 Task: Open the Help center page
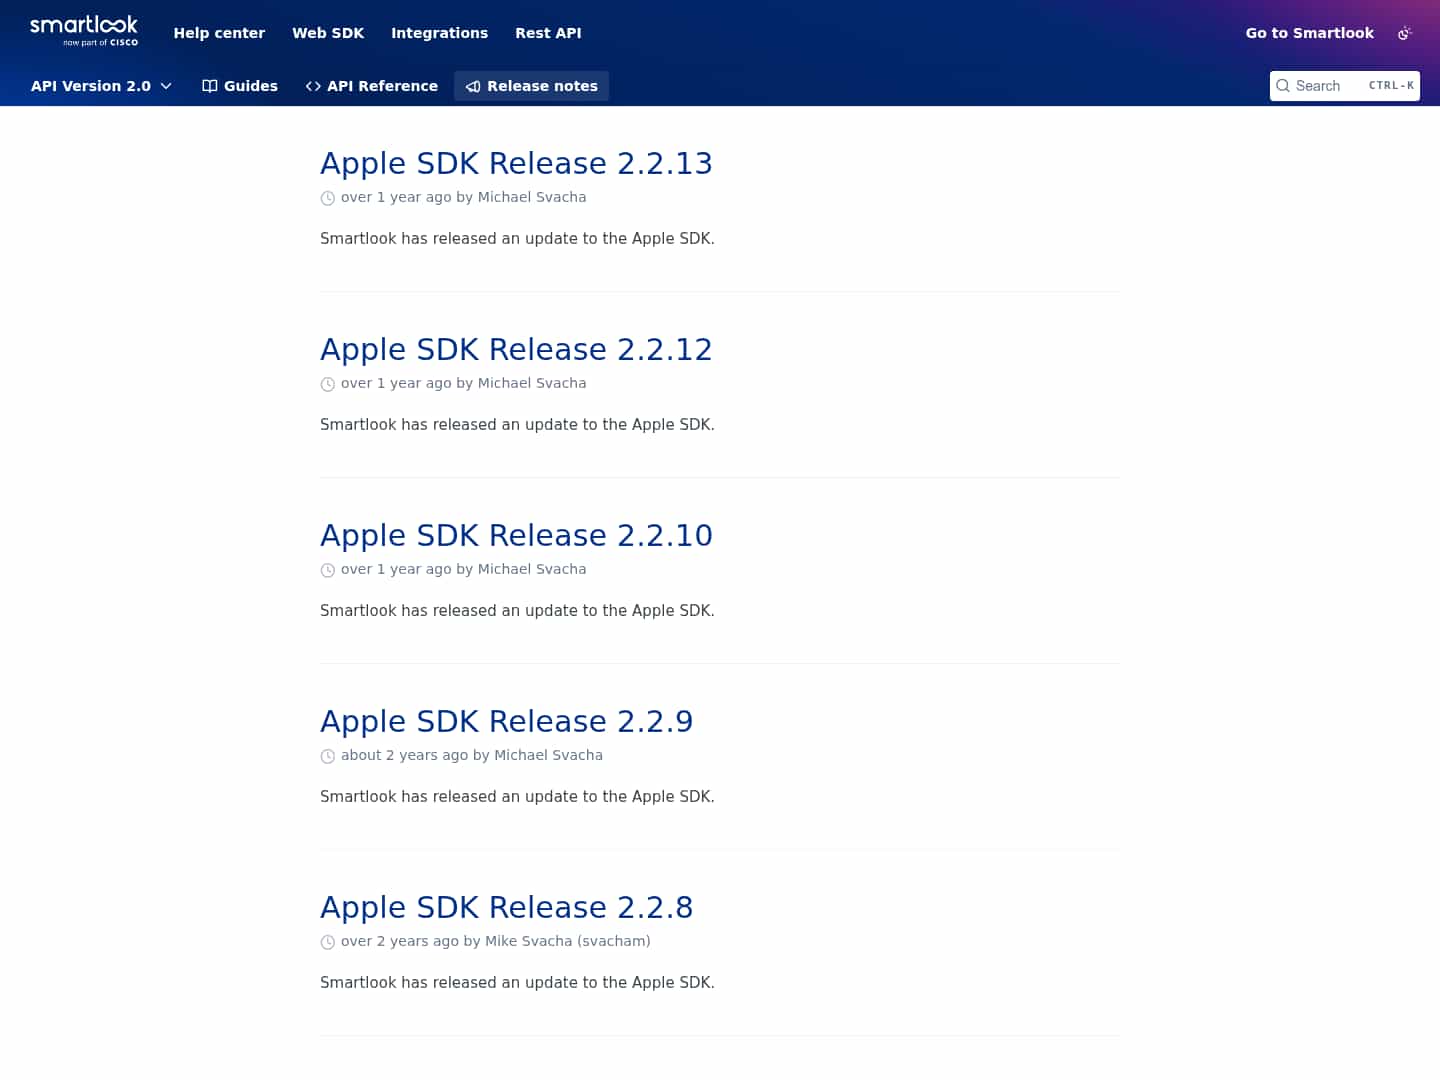tap(219, 33)
